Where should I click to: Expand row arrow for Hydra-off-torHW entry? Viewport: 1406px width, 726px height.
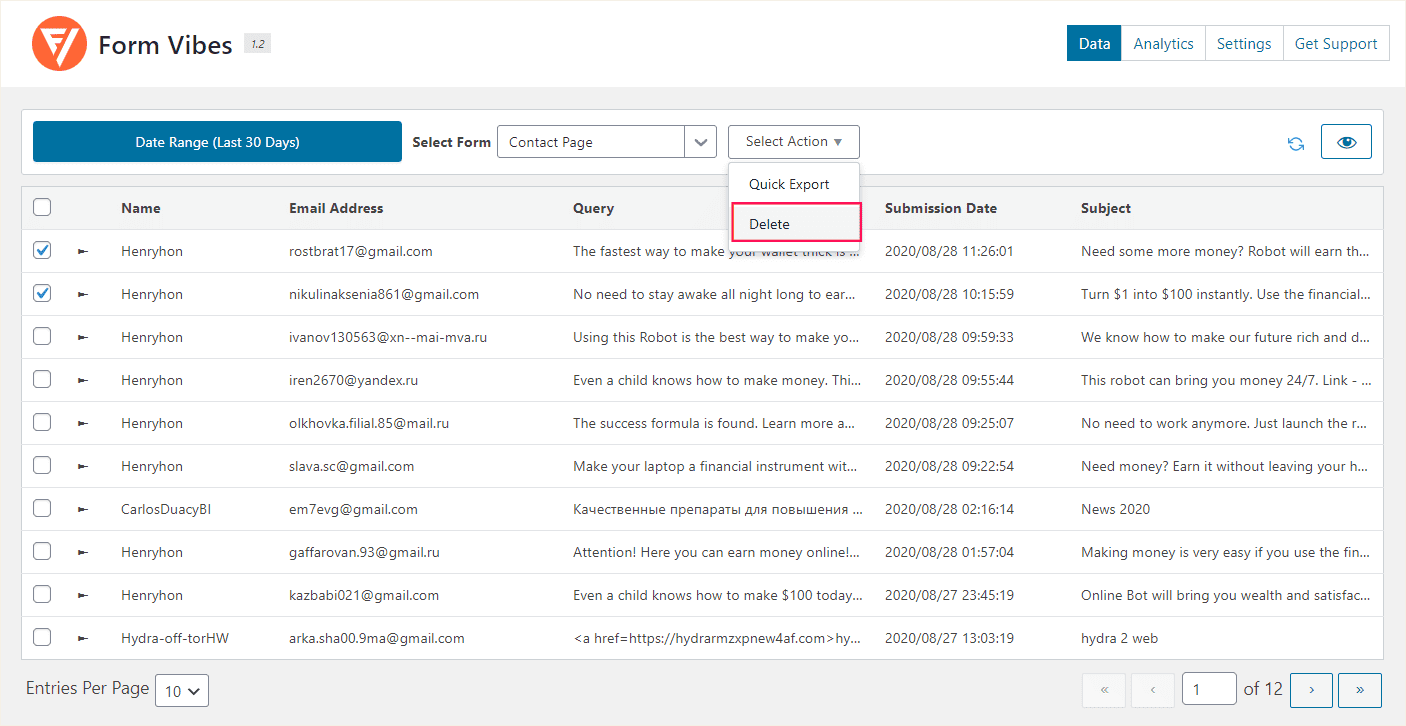[83, 639]
